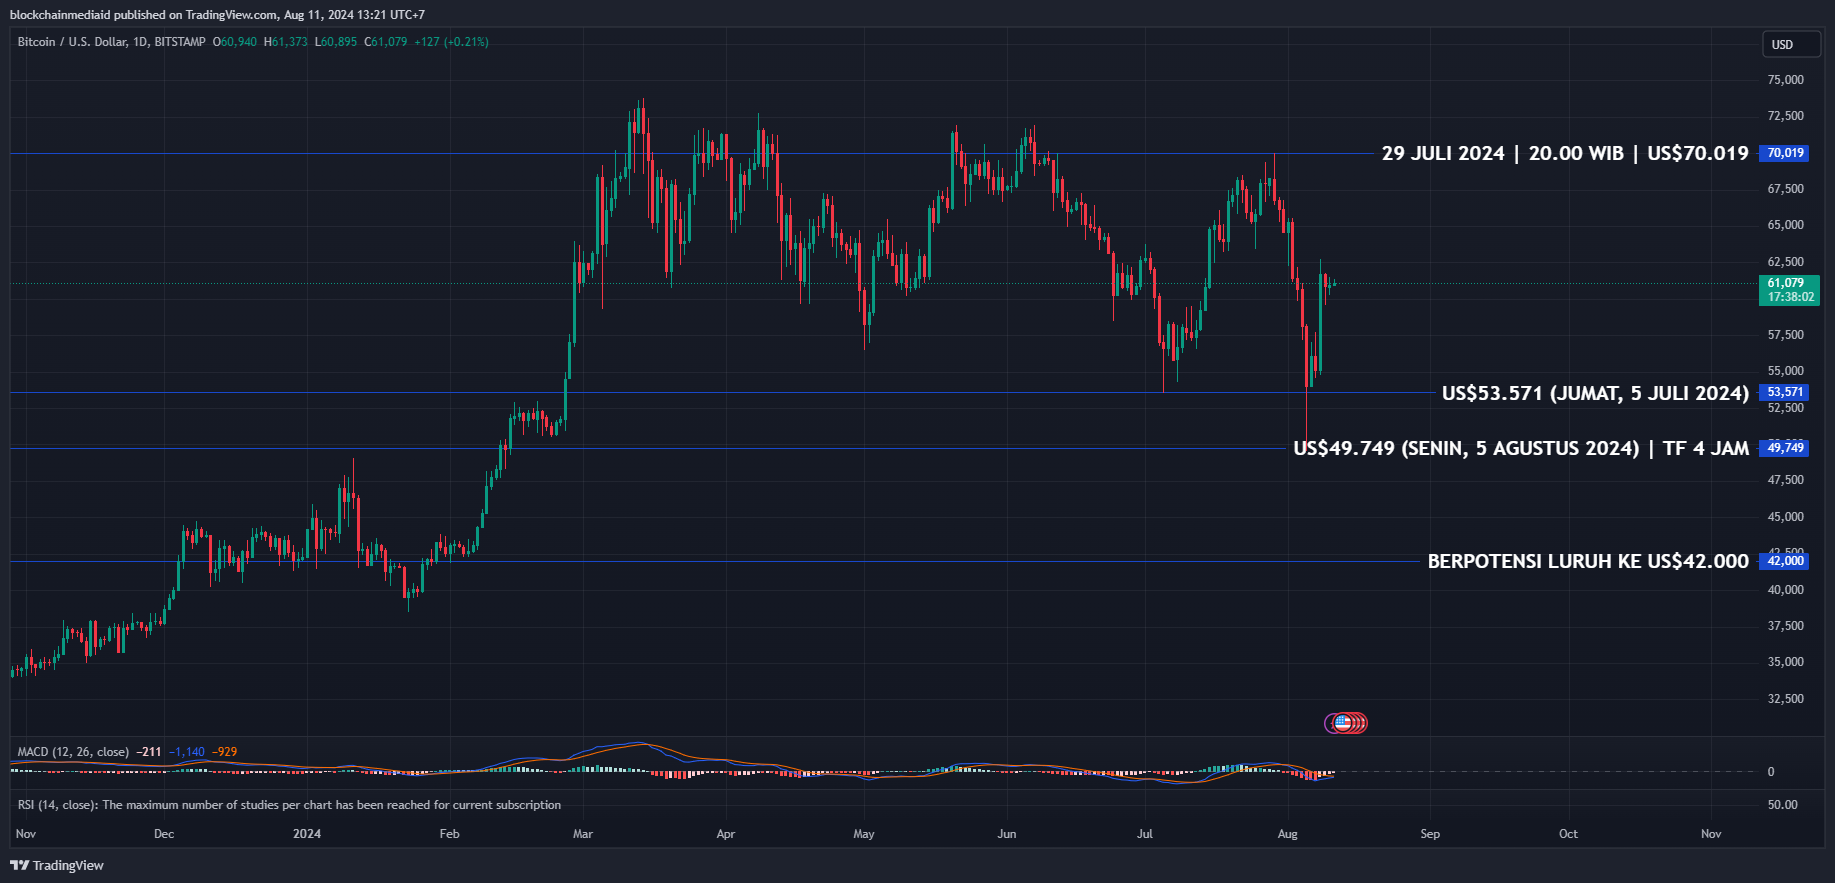Select the 49,749 blue price label
The image size is (1835, 883).
[1785, 448]
